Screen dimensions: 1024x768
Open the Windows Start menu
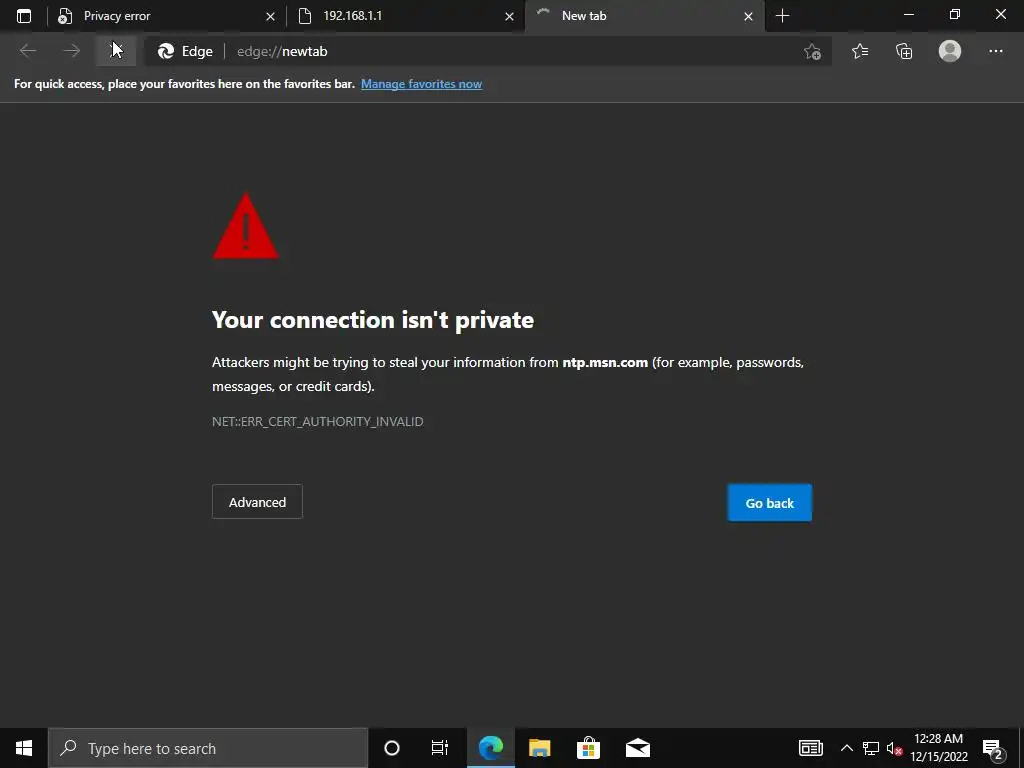tap(24, 748)
